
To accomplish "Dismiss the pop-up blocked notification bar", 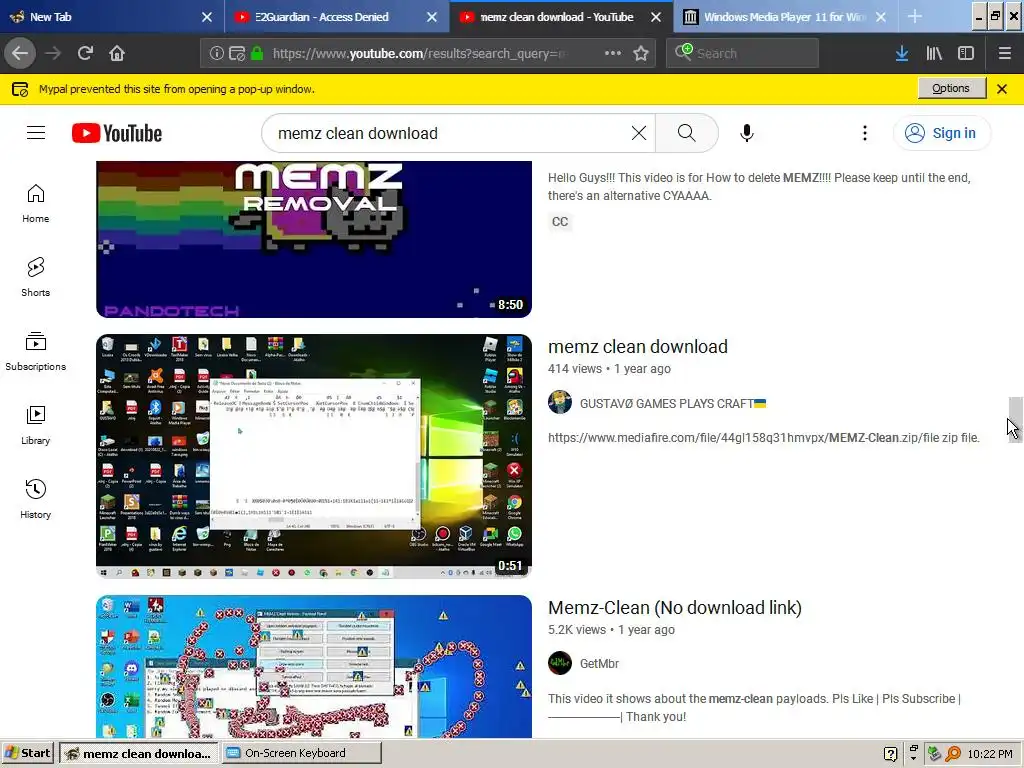I will 1002,89.
